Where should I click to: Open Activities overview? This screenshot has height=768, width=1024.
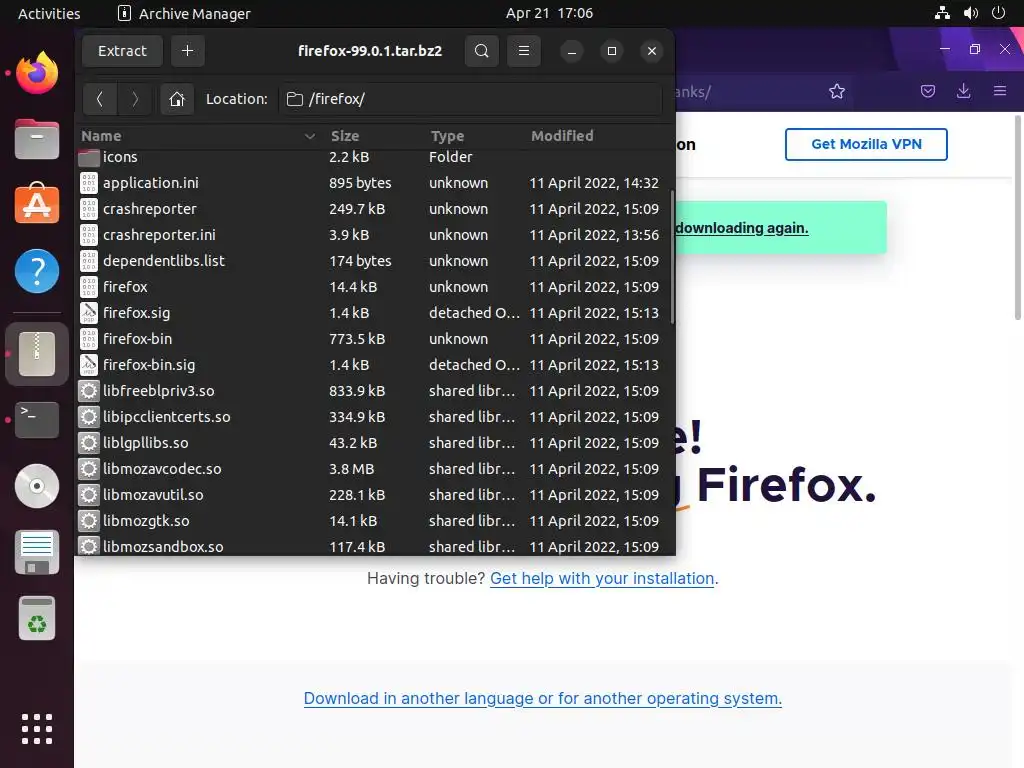coord(49,13)
